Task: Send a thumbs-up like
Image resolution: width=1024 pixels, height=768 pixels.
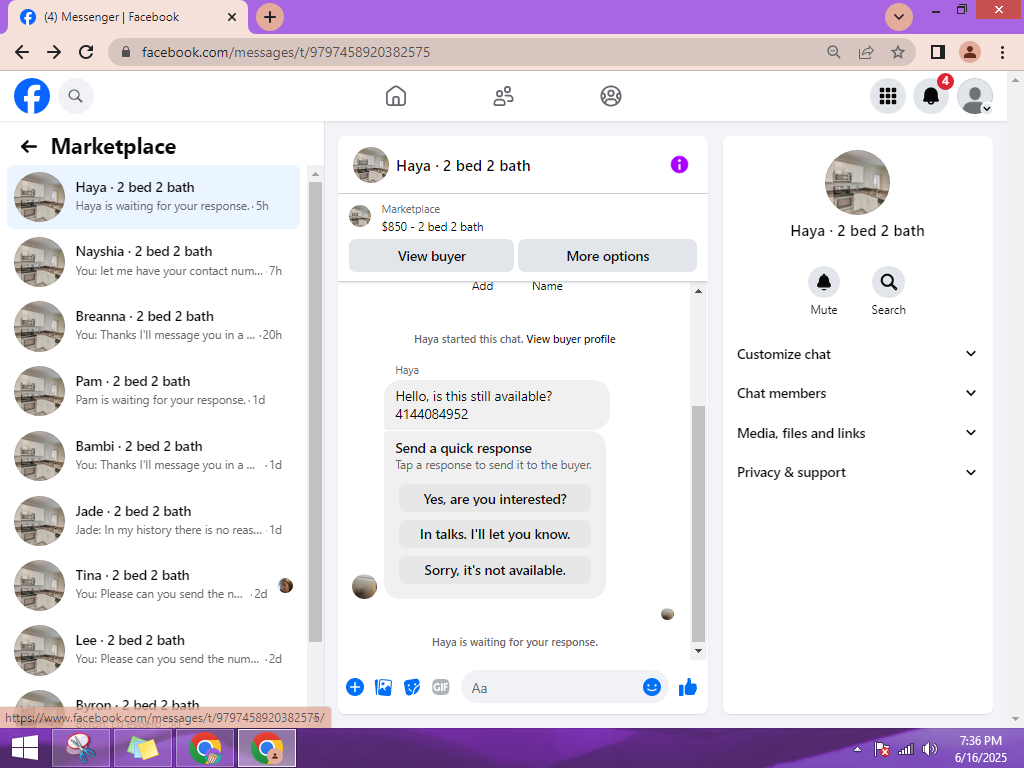Action: pos(688,687)
